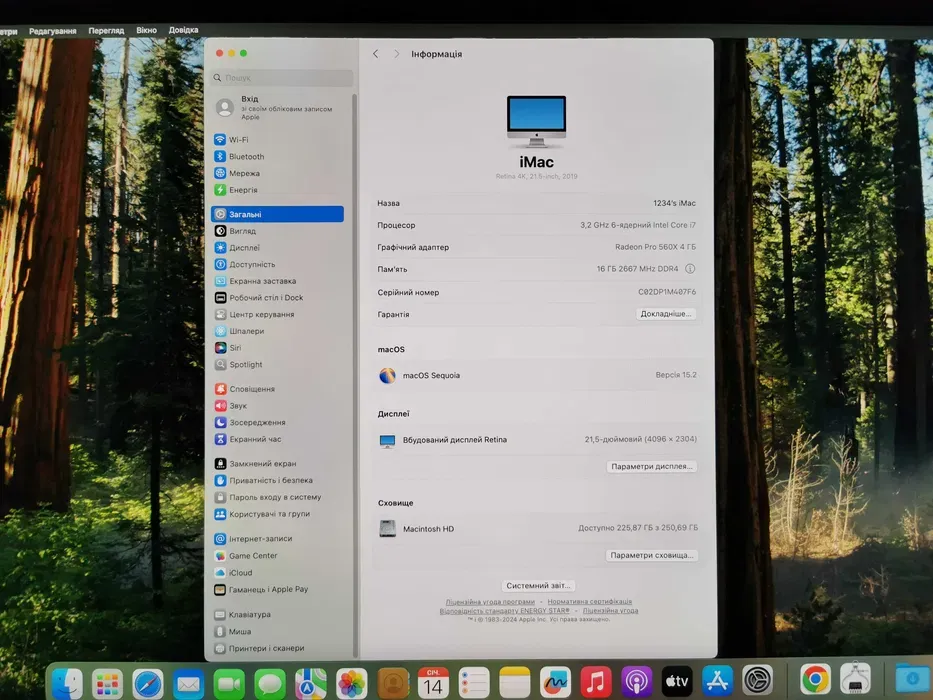Open Wi-Fi settings in sidebar

pyautogui.click(x=238, y=140)
